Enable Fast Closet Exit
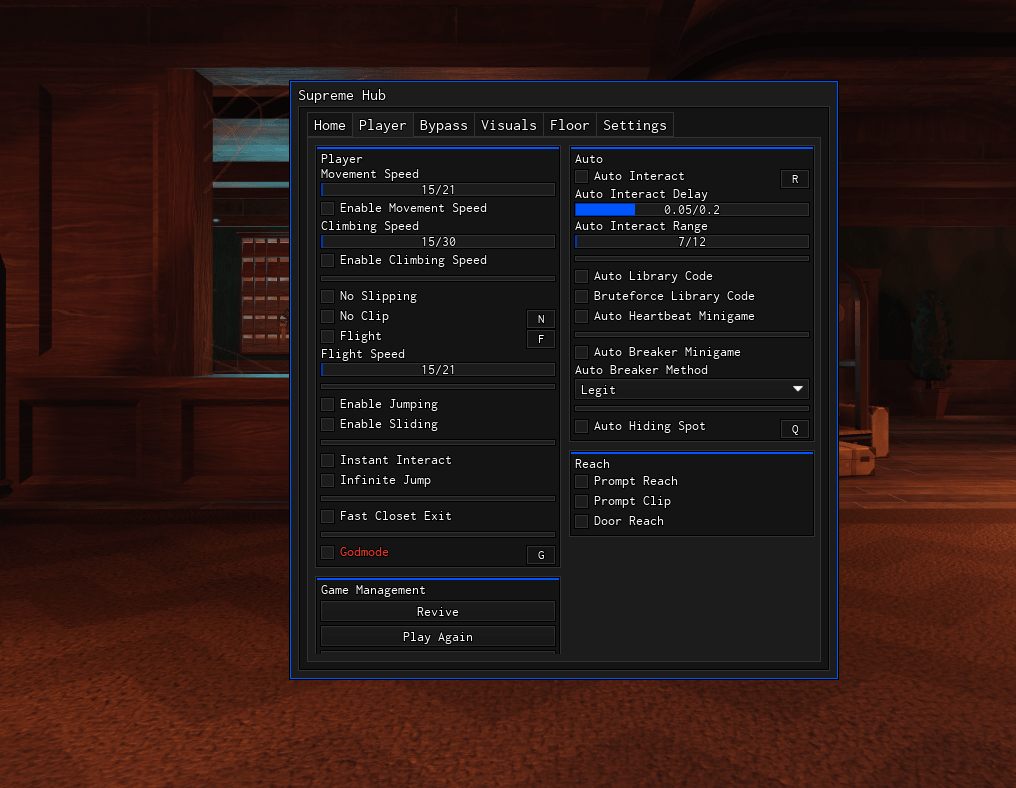 tap(328, 516)
